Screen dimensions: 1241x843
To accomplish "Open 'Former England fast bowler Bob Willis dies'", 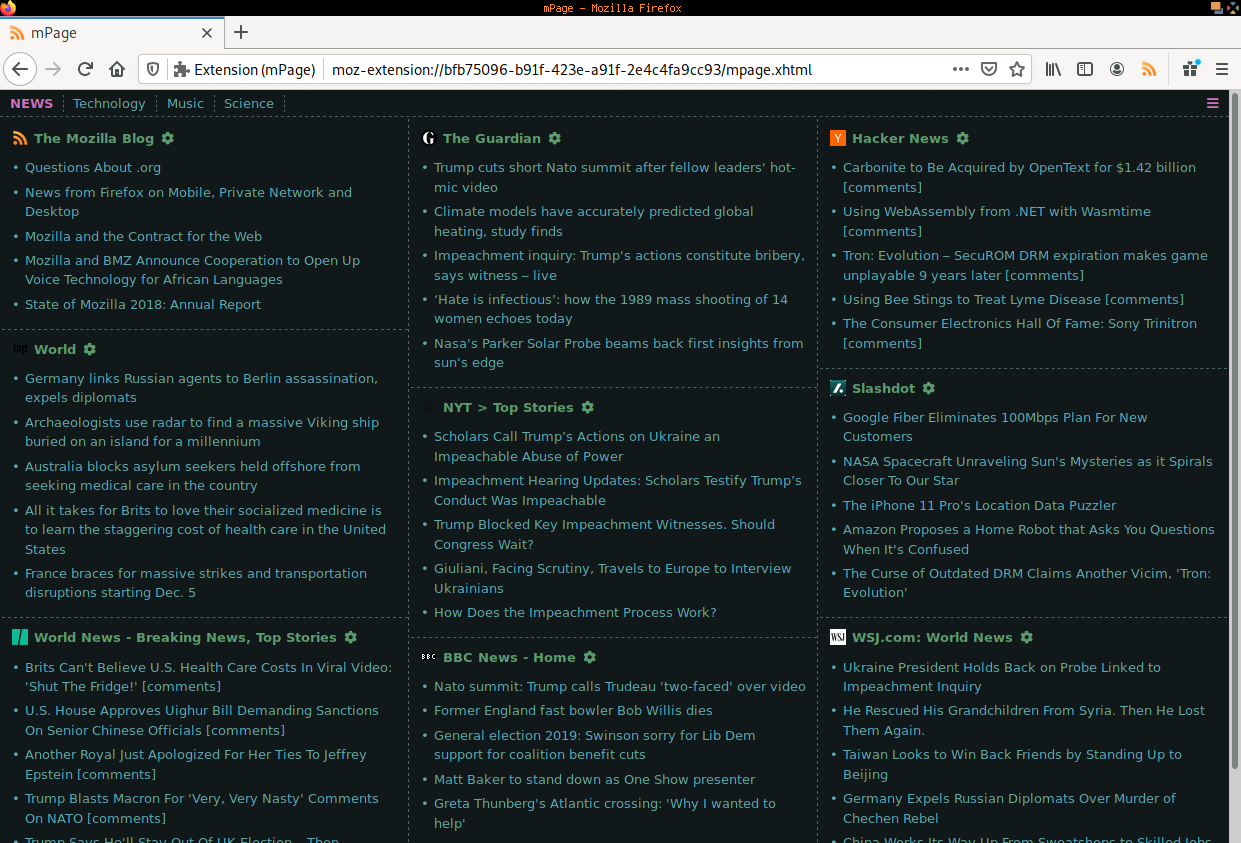I will tap(573, 711).
